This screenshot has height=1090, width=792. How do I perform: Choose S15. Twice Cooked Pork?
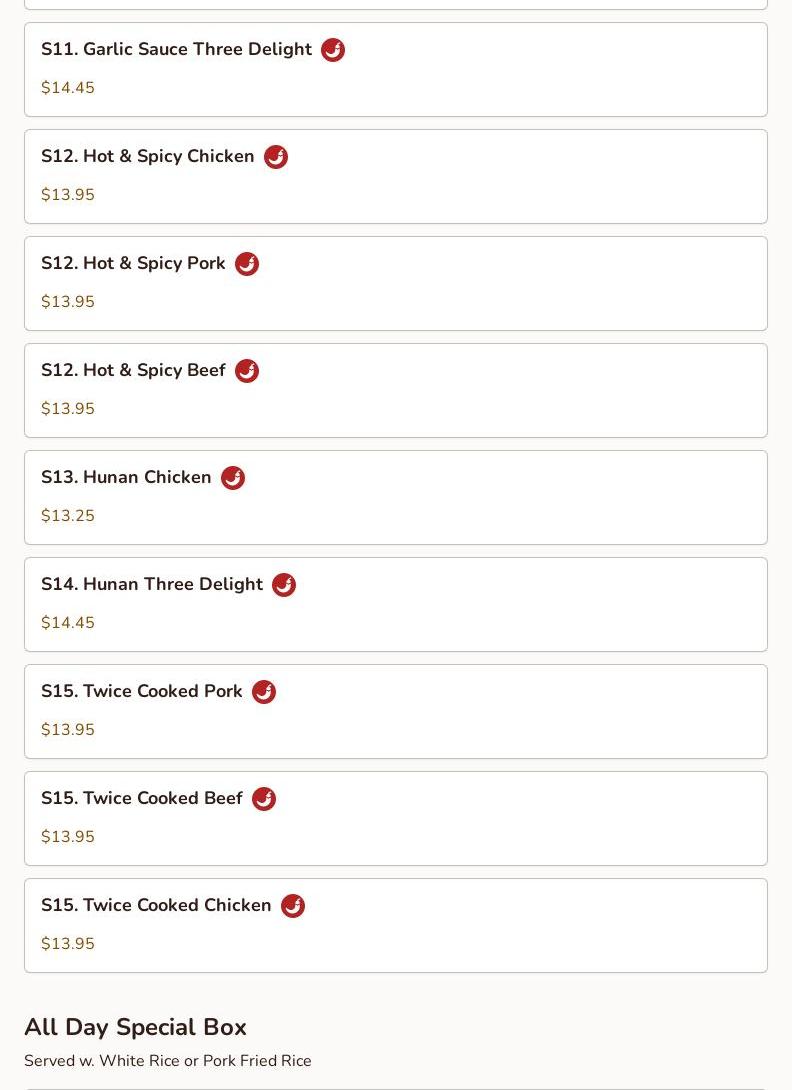(396, 712)
